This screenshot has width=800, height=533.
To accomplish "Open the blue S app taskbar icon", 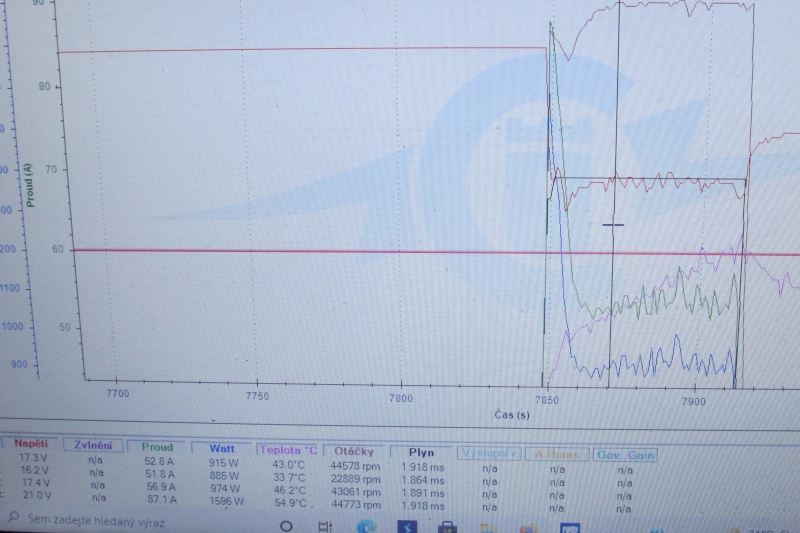I will (407, 526).
